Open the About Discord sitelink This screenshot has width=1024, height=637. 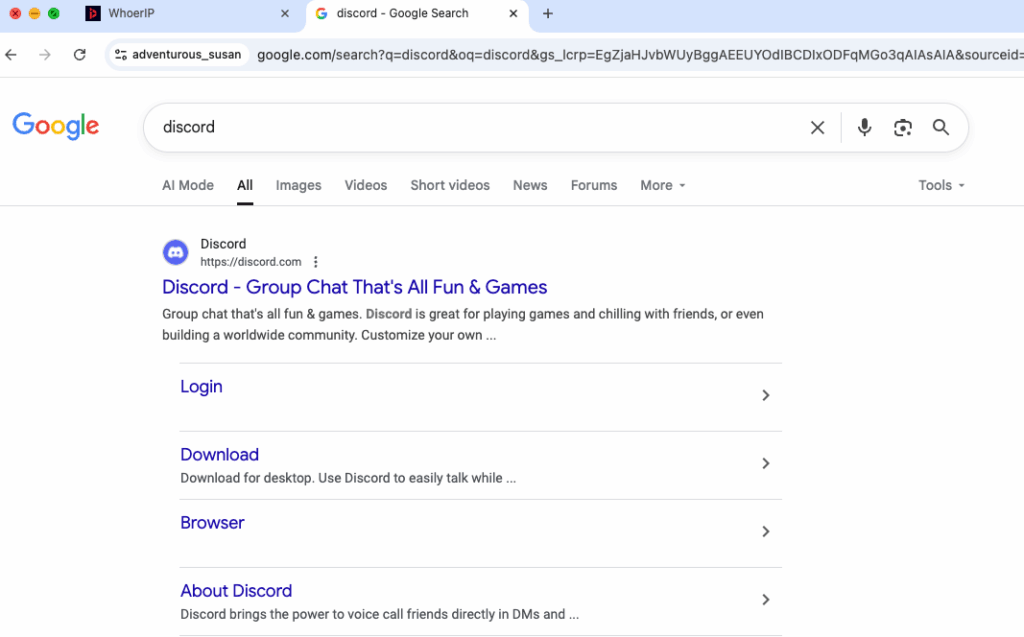pos(236,591)
